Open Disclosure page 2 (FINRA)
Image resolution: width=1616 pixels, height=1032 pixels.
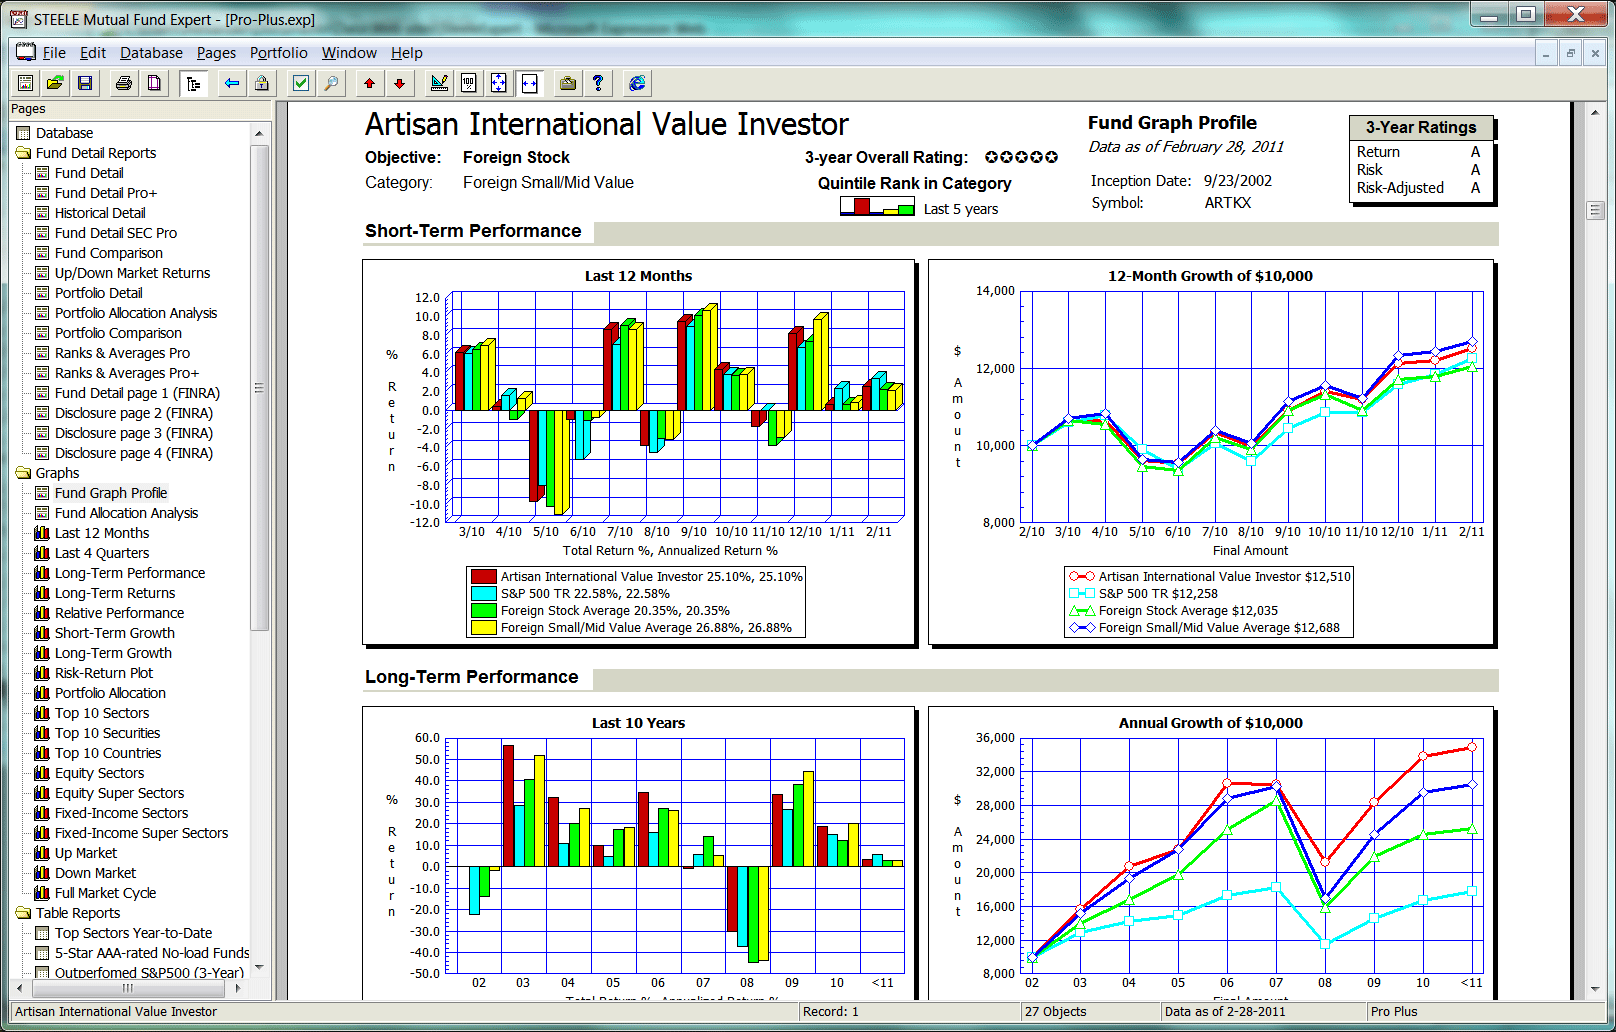pos(134,413)
